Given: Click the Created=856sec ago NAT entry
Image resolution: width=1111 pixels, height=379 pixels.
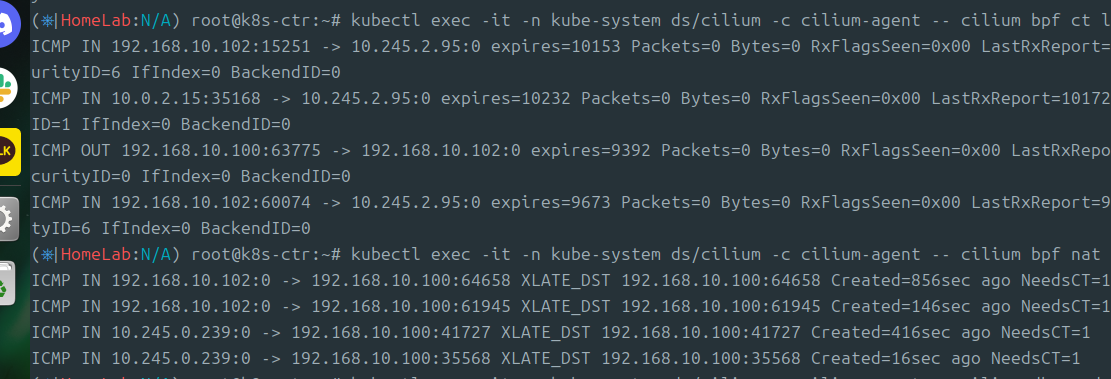Looking at the screenshot, I should (920, 281).
